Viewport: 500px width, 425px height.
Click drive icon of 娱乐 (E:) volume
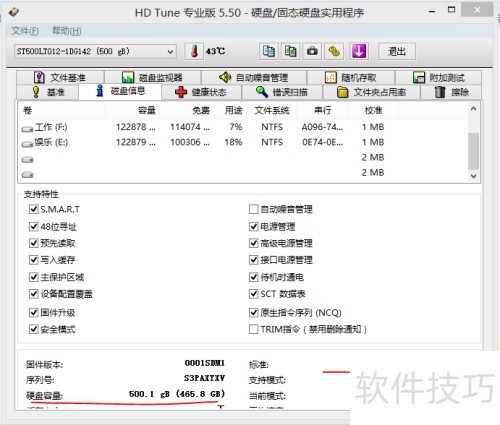(x=27, y=144)
